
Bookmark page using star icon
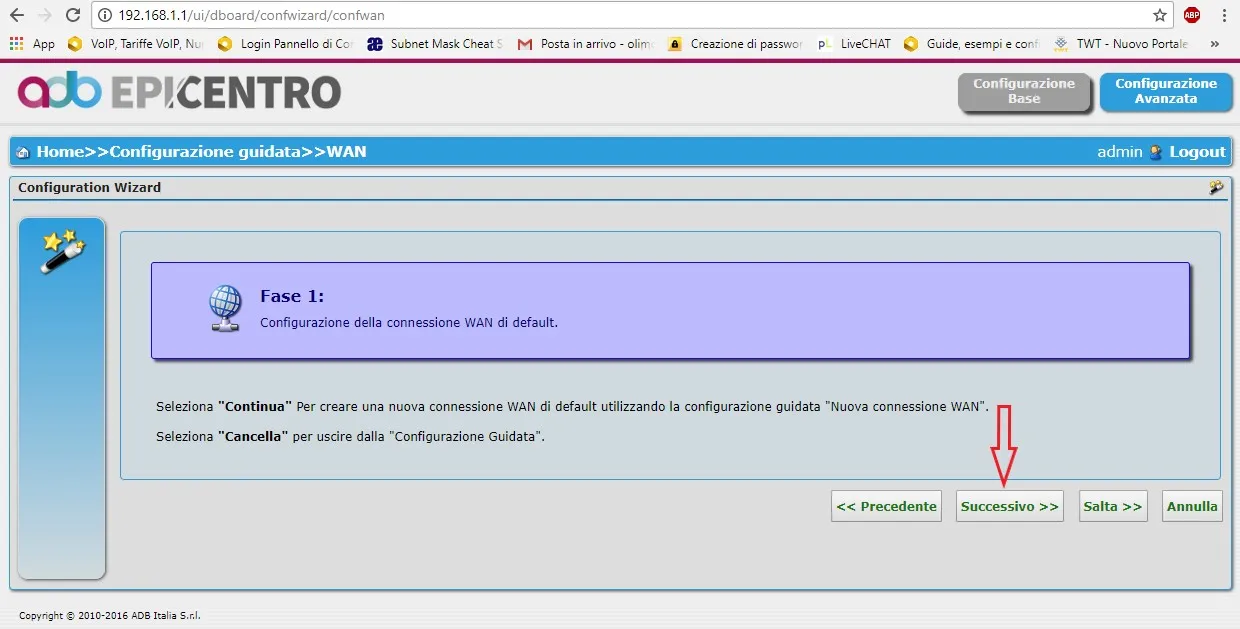tap(1159, 16)
